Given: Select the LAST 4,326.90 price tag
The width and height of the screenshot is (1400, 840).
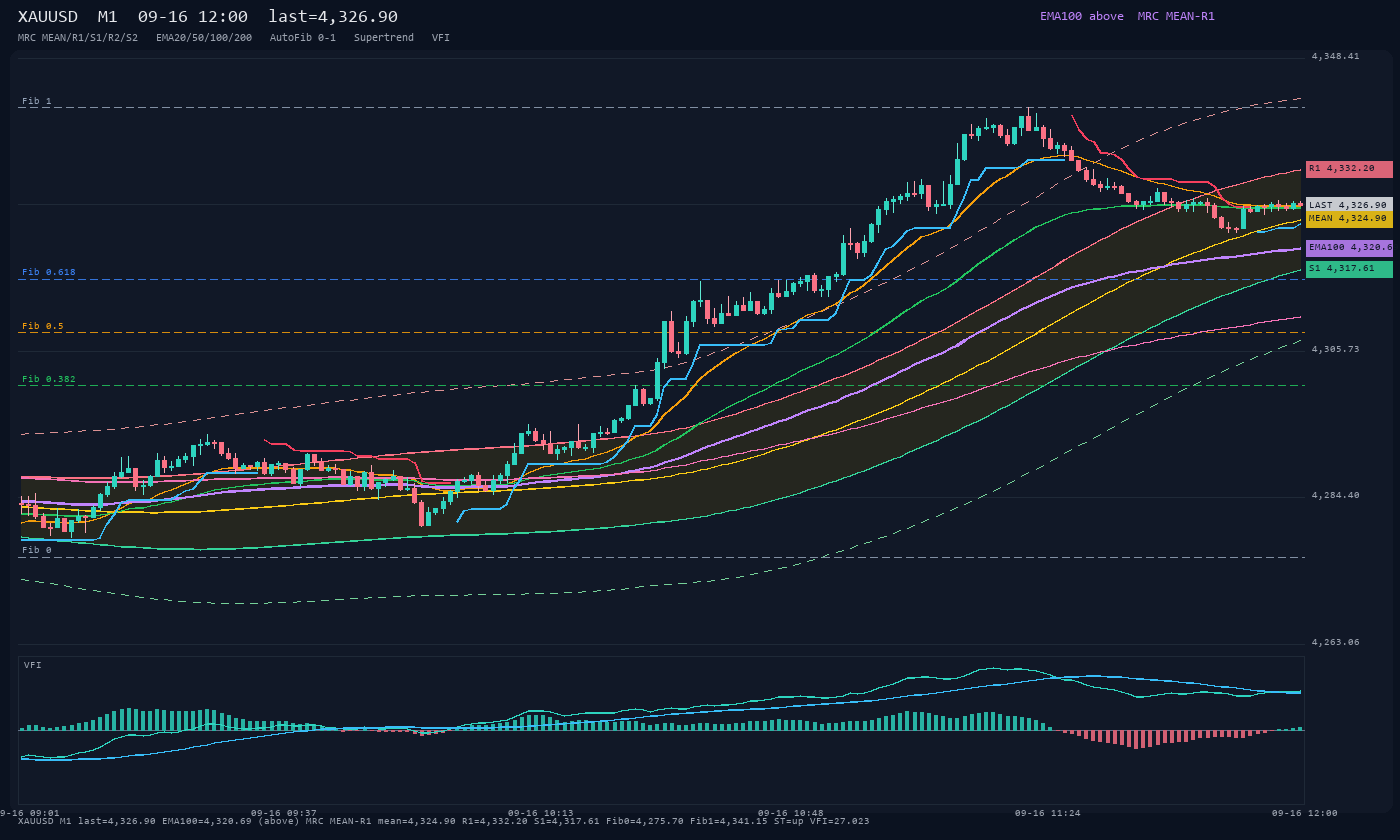Looking at the screenshot, I should click(1349, 204).
